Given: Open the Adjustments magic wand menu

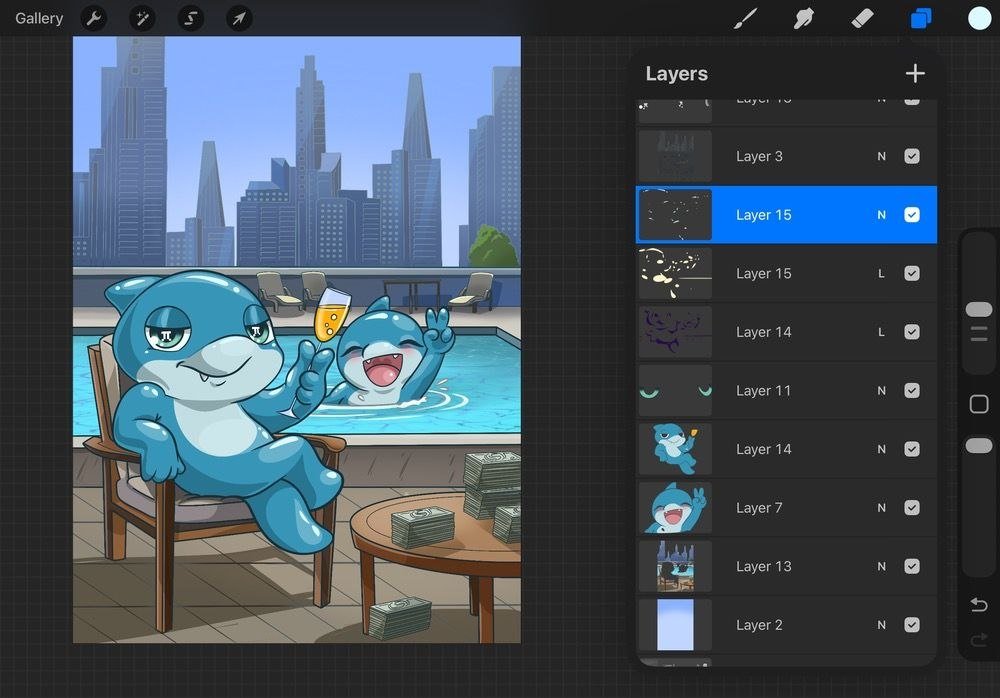Looking at the screenshot, I should (142, 19).
